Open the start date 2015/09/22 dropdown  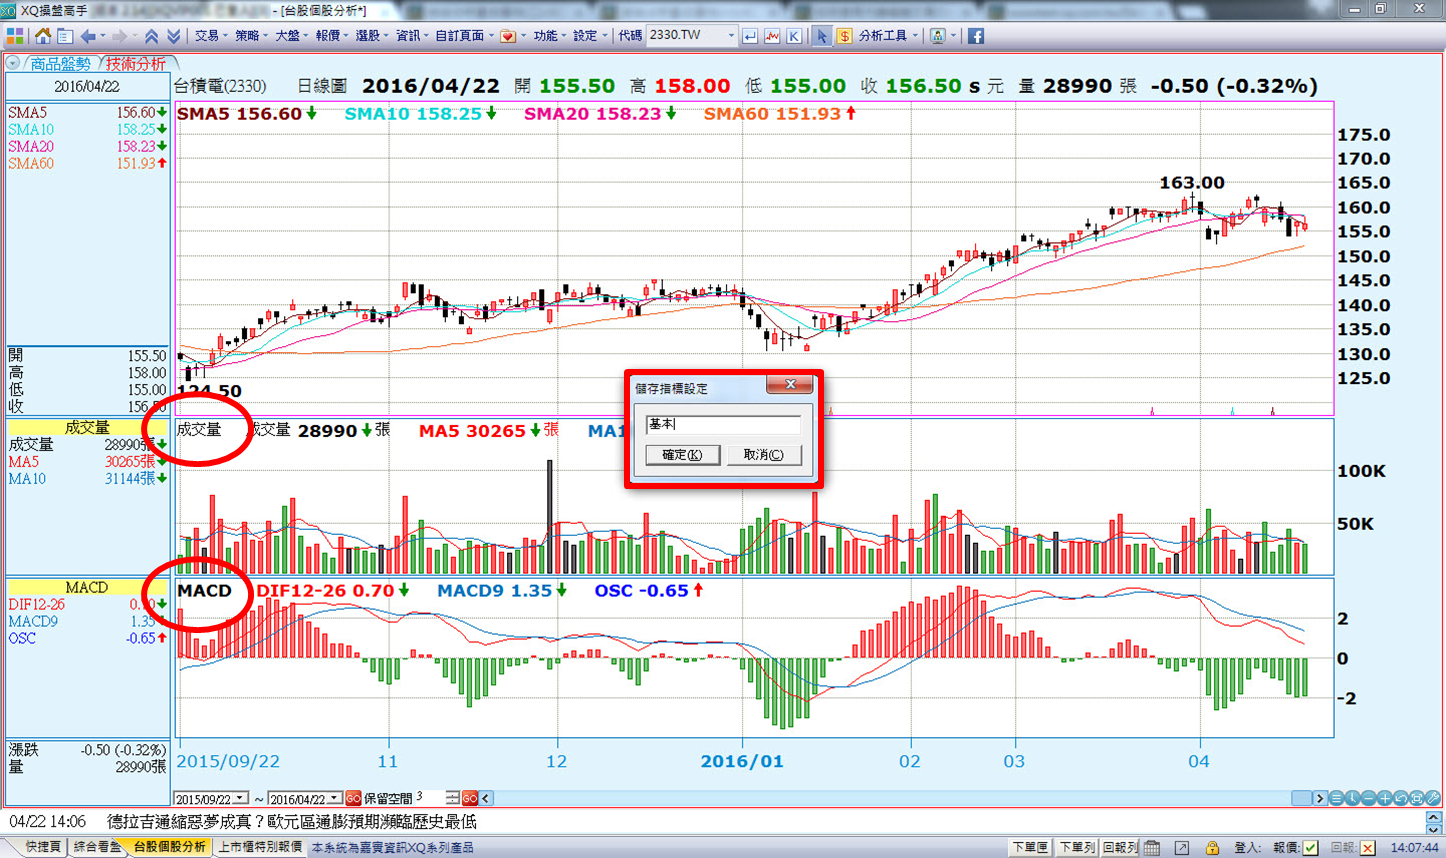point(241,799)
